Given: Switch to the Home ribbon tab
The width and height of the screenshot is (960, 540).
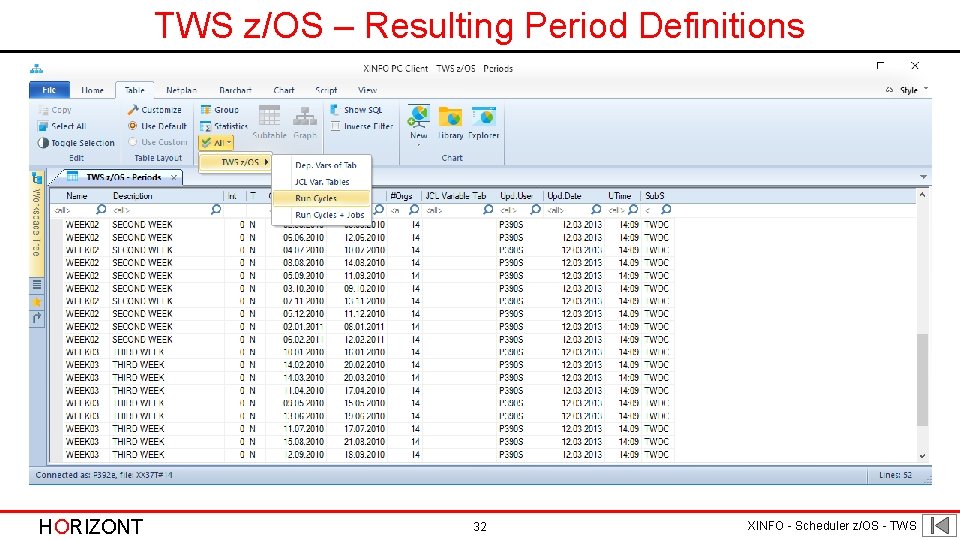Looking at the screenshot, I should [x=92, y=90].
